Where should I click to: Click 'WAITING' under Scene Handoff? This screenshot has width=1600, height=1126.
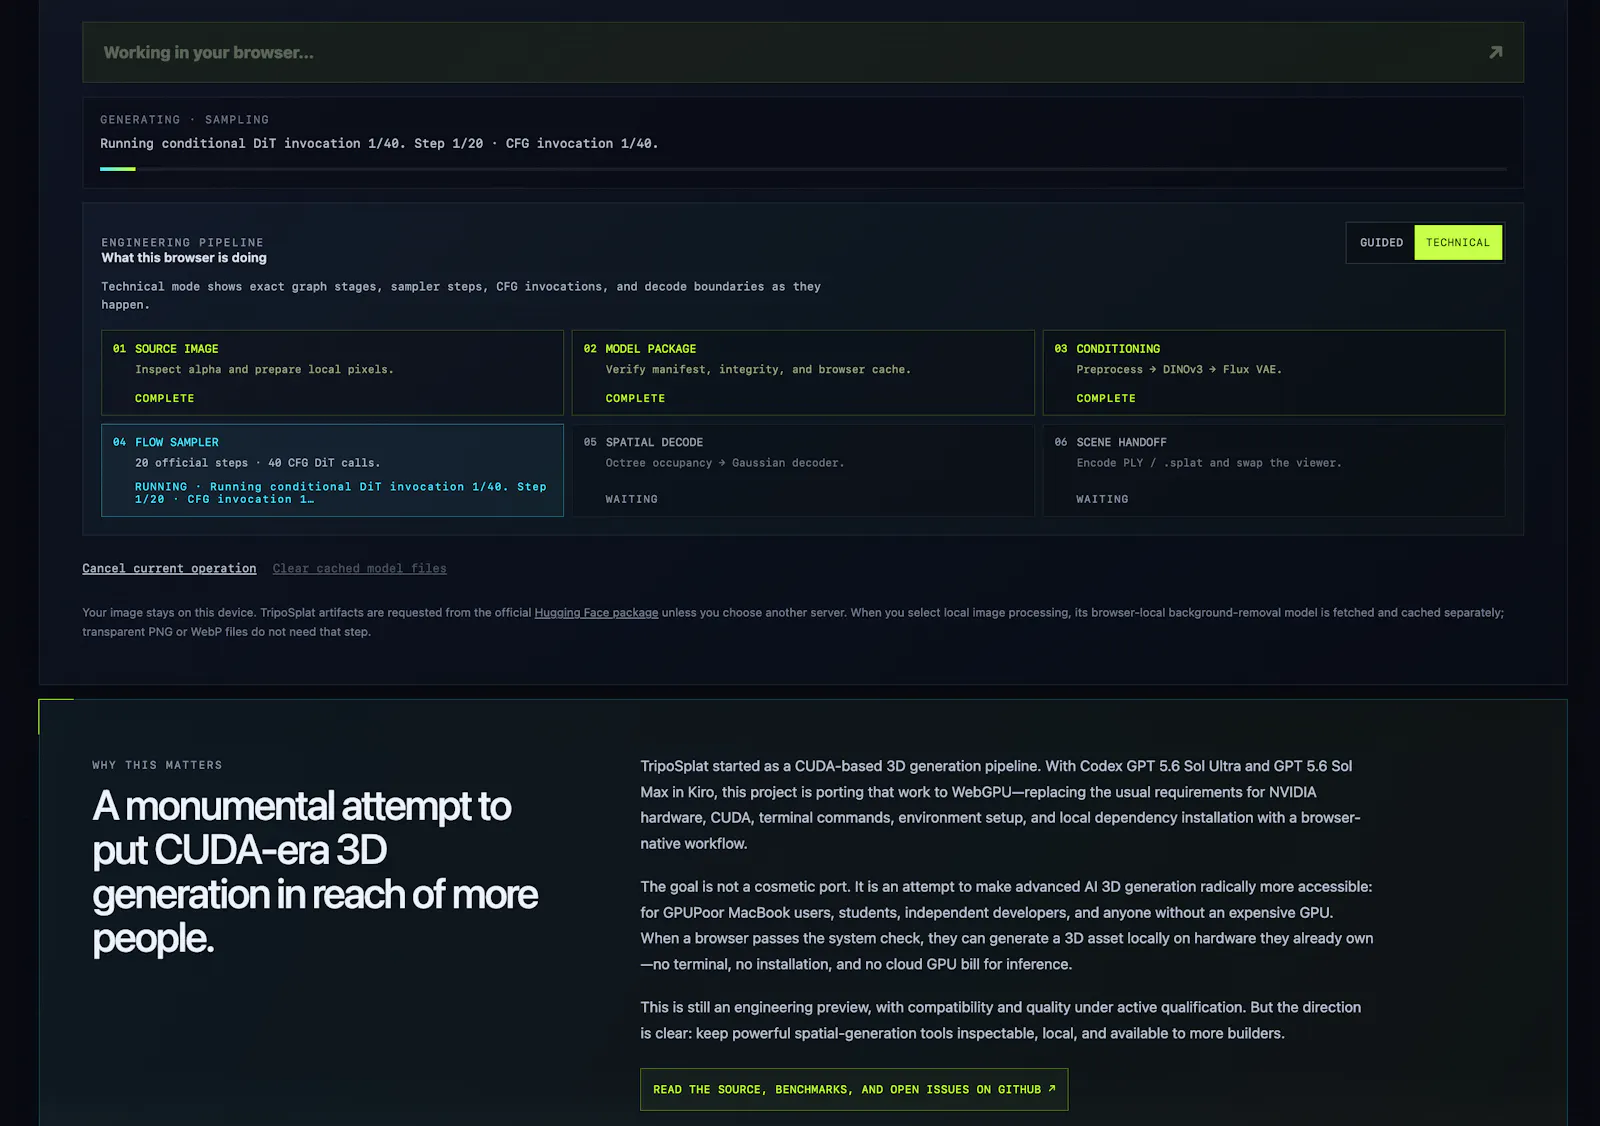1102,499
